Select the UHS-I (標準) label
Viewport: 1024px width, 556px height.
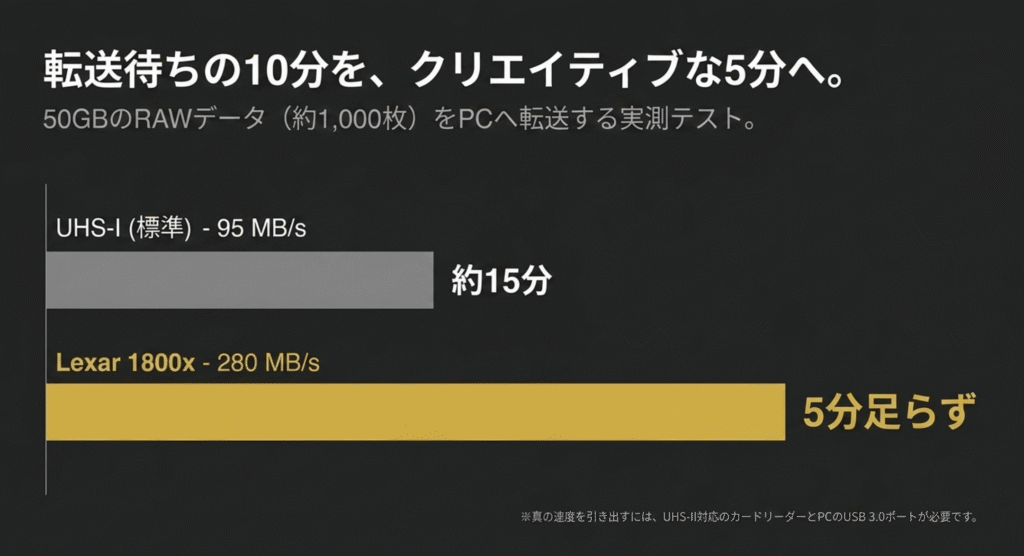[x=124, y=228]
